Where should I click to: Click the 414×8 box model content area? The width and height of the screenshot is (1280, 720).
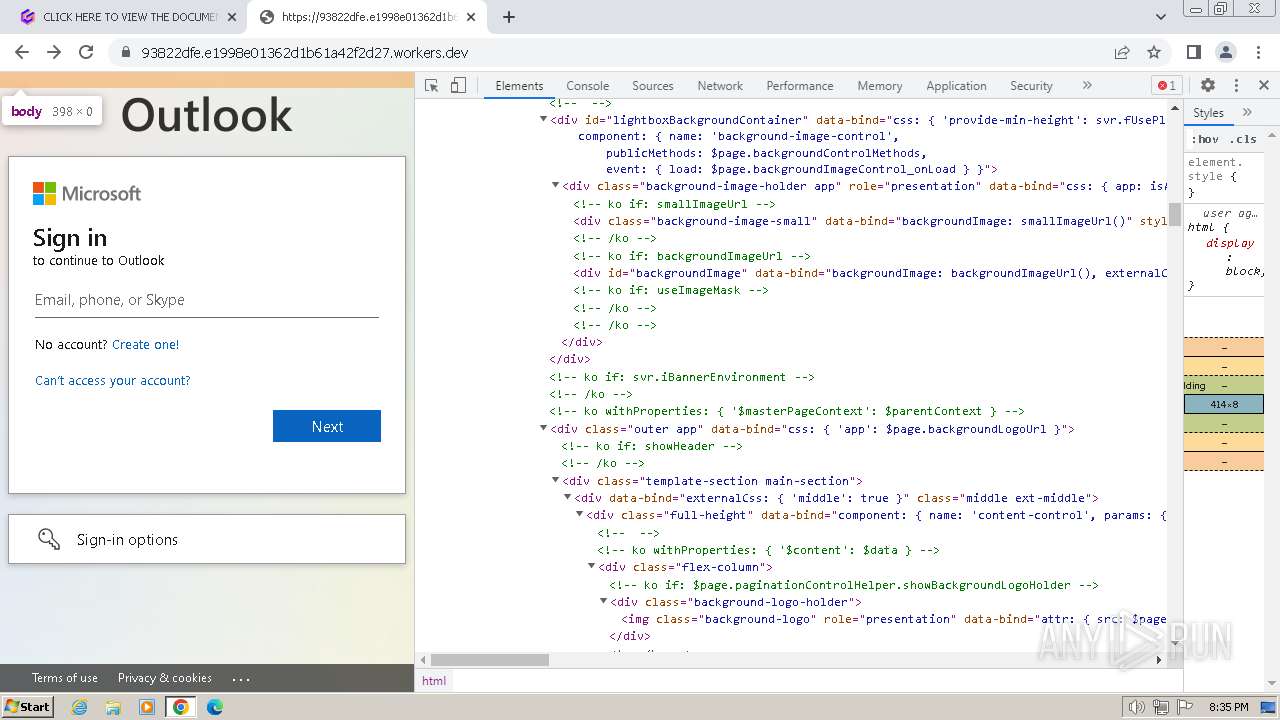(x=1224, y=404)
